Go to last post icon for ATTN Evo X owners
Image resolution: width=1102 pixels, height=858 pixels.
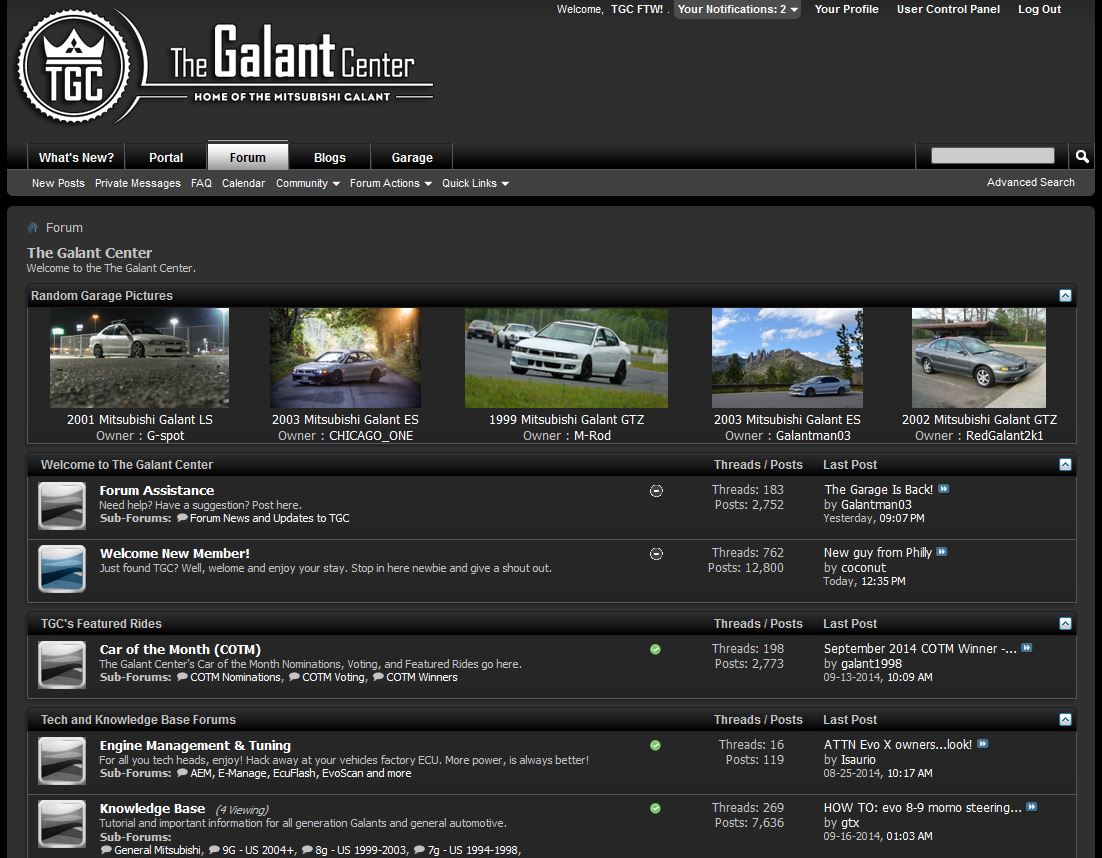[983, 743]
